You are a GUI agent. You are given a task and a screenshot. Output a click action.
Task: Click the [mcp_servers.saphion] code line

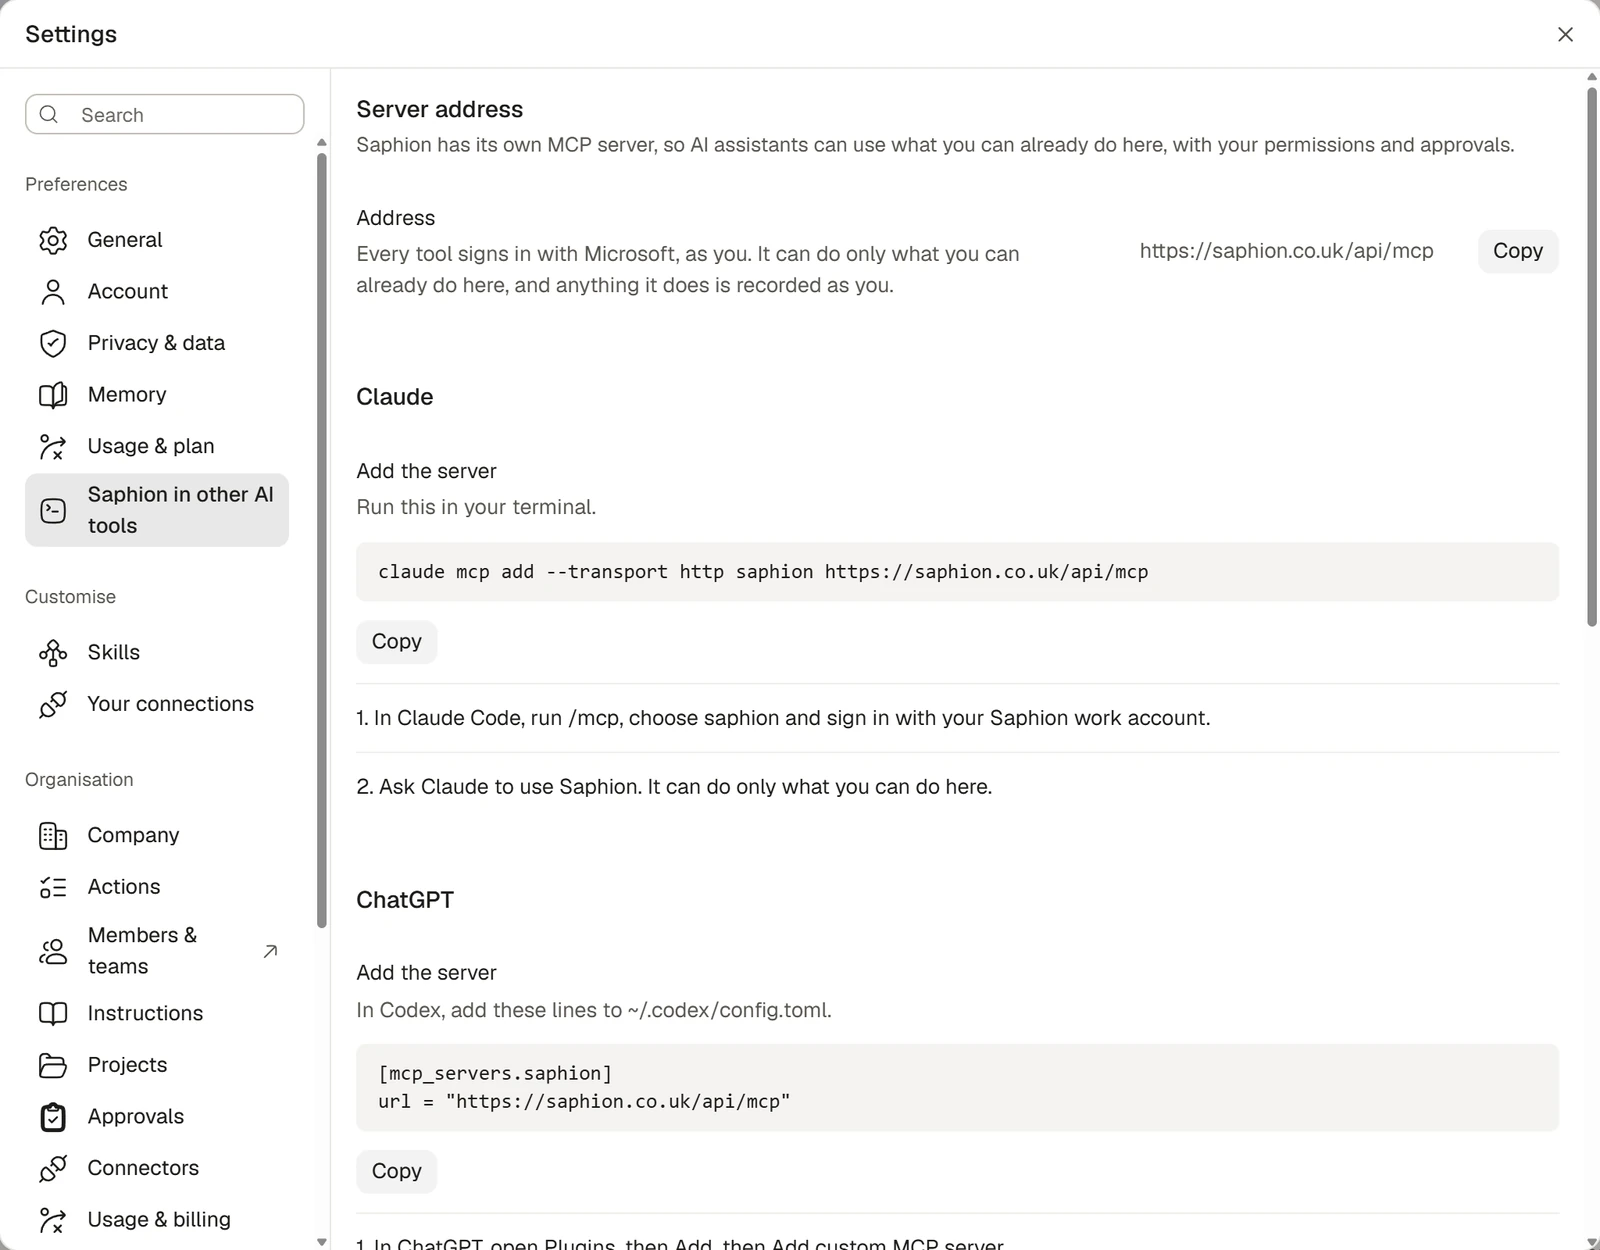pyautogui.click(x=495, y=1074)
